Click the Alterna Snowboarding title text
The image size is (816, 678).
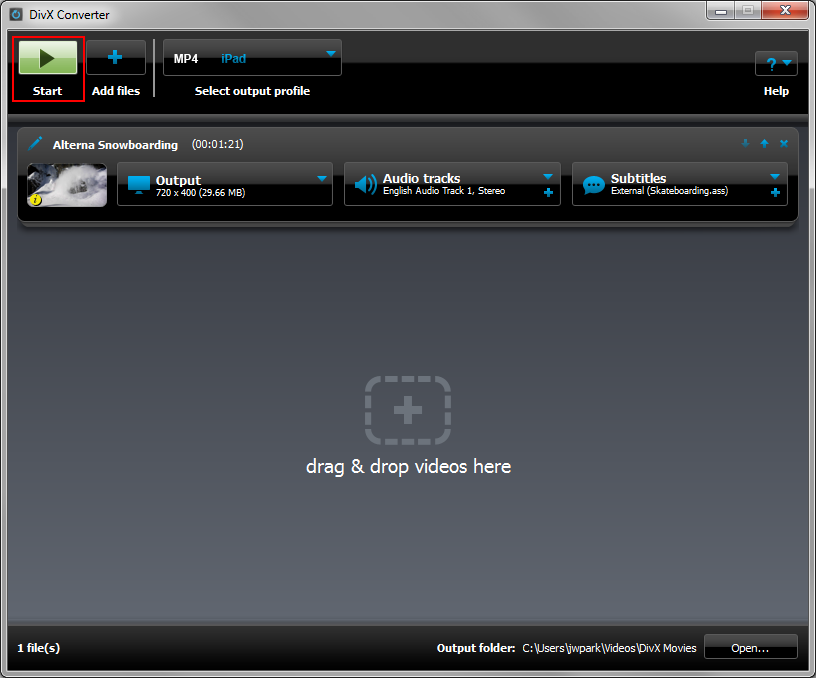click(x=115, y=145)
